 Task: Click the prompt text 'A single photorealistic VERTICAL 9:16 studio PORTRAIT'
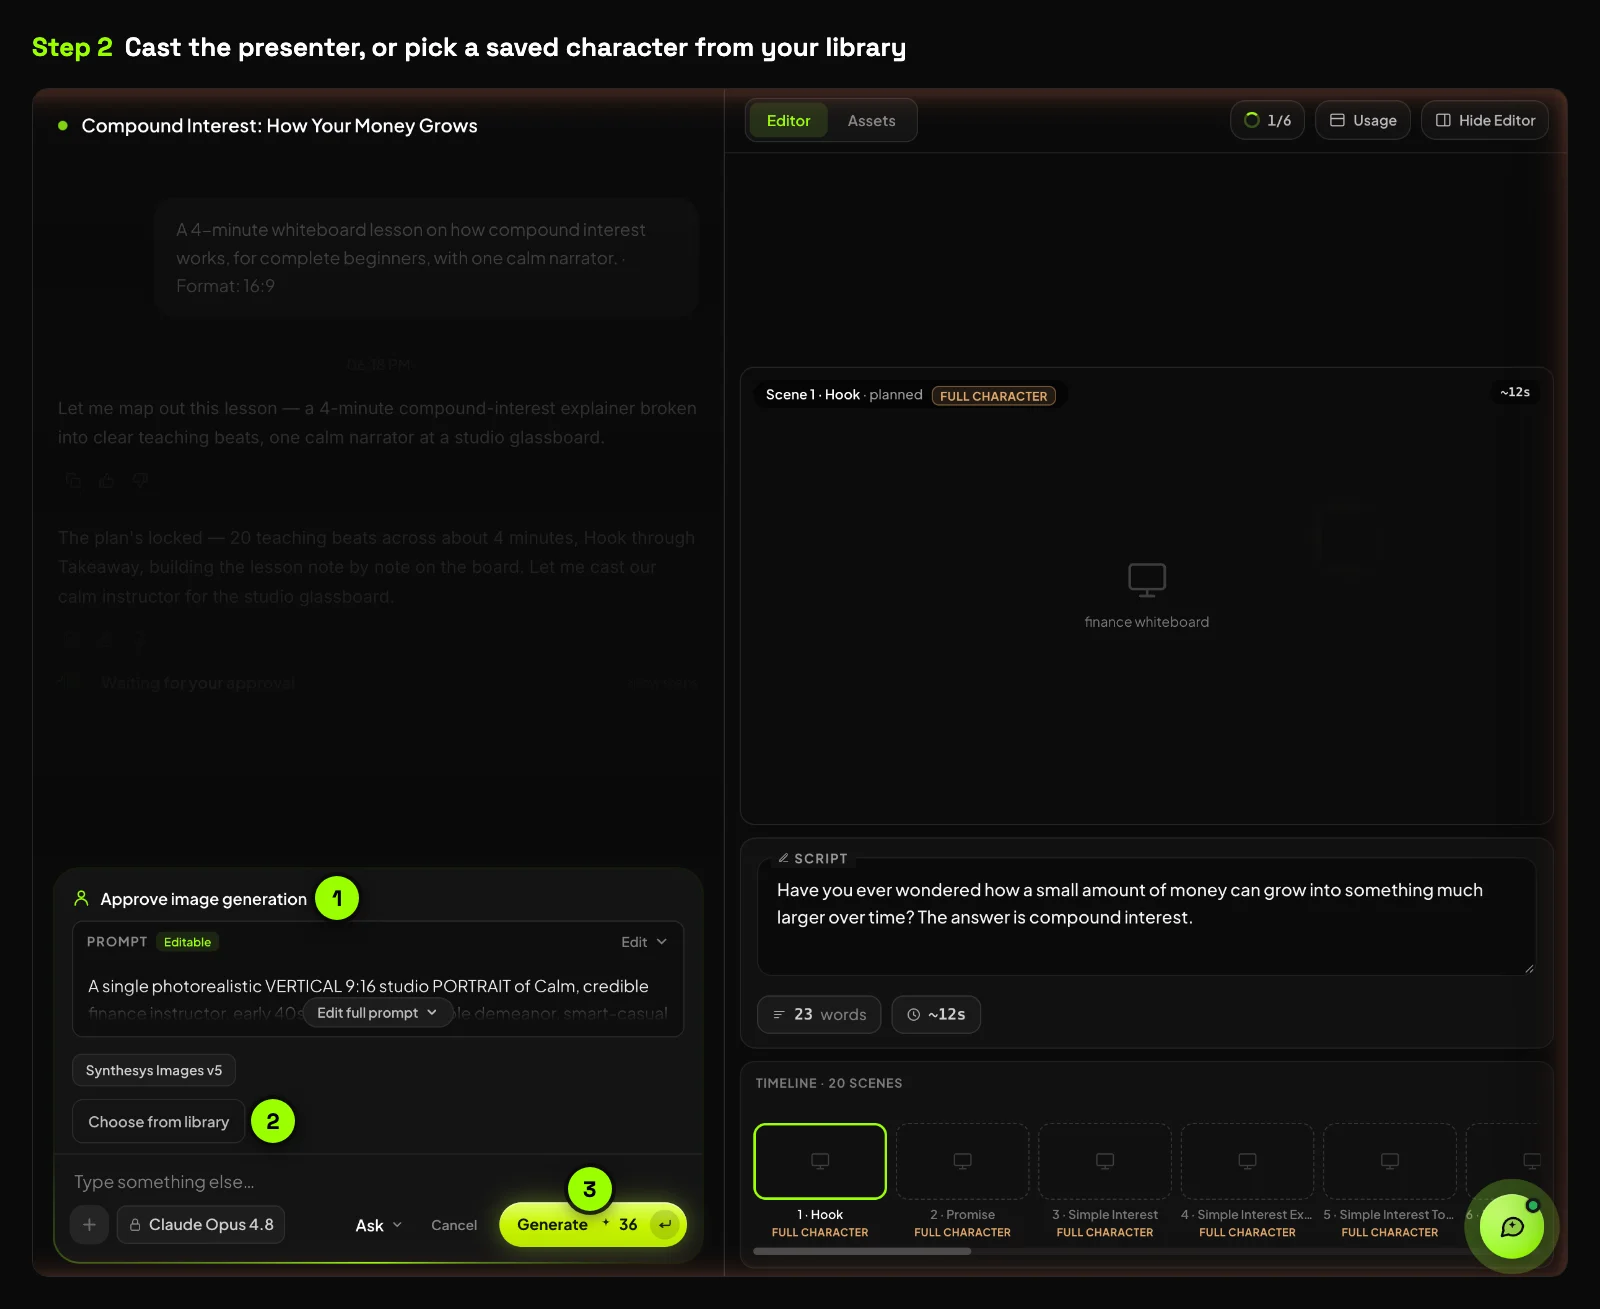[299, 986]
